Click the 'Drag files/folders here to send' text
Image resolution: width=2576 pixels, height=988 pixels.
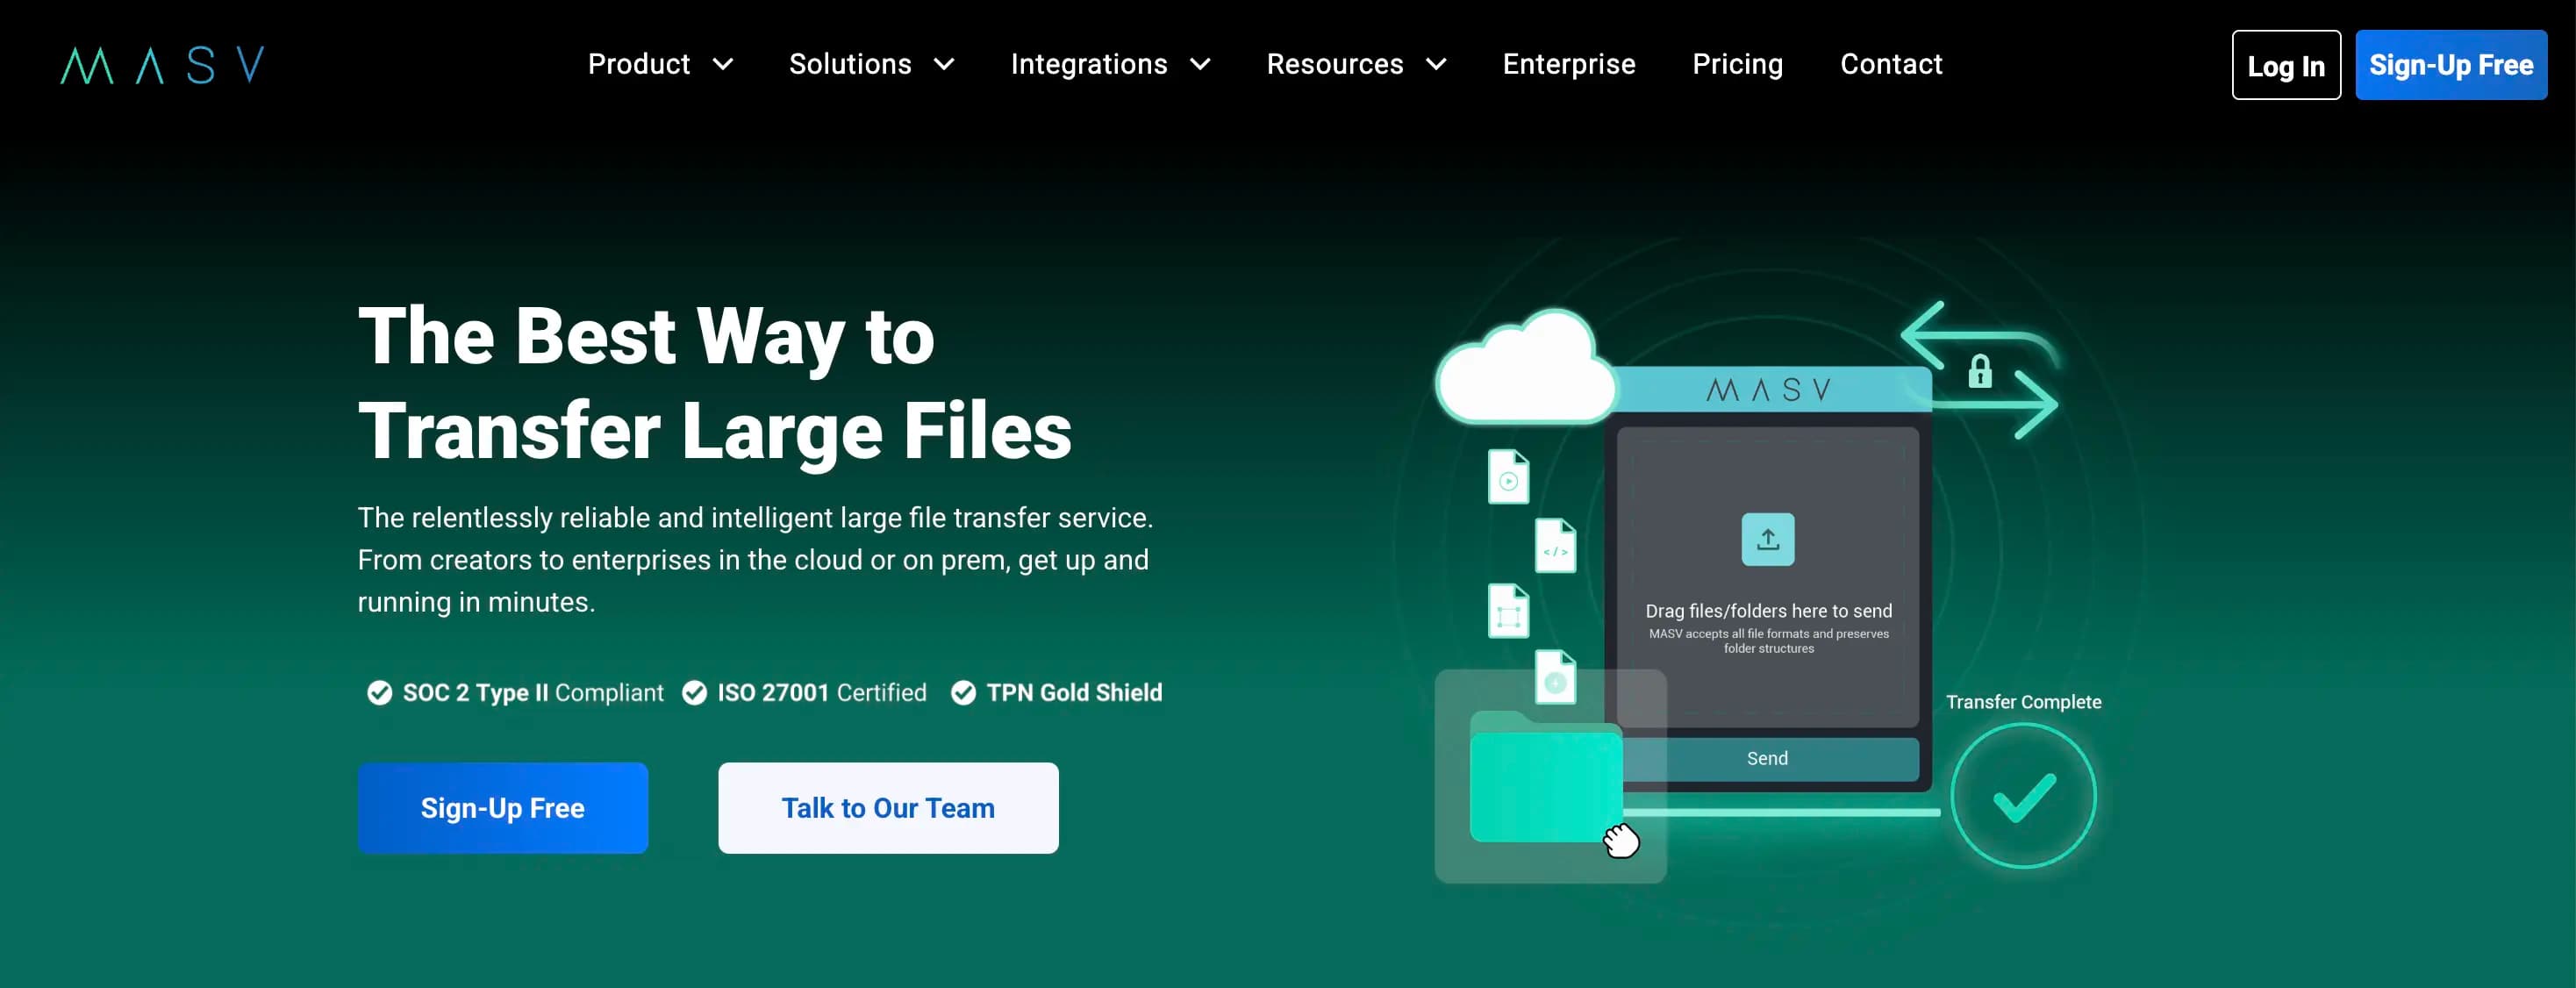(x=1768, y=611)
